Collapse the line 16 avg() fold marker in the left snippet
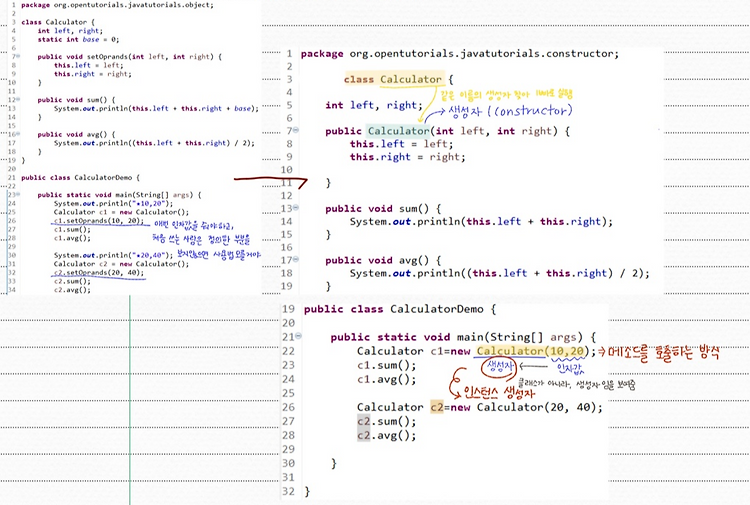 click(18, 134)
